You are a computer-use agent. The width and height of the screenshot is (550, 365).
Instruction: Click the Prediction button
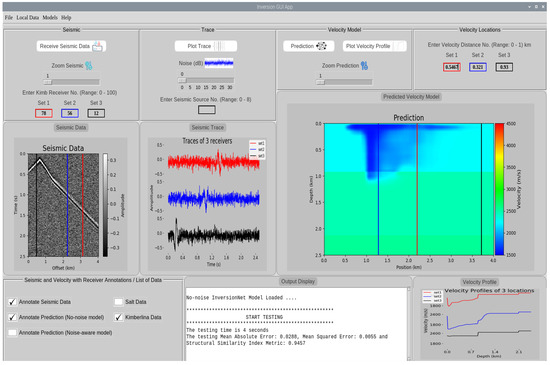click(x=309, y=46)
